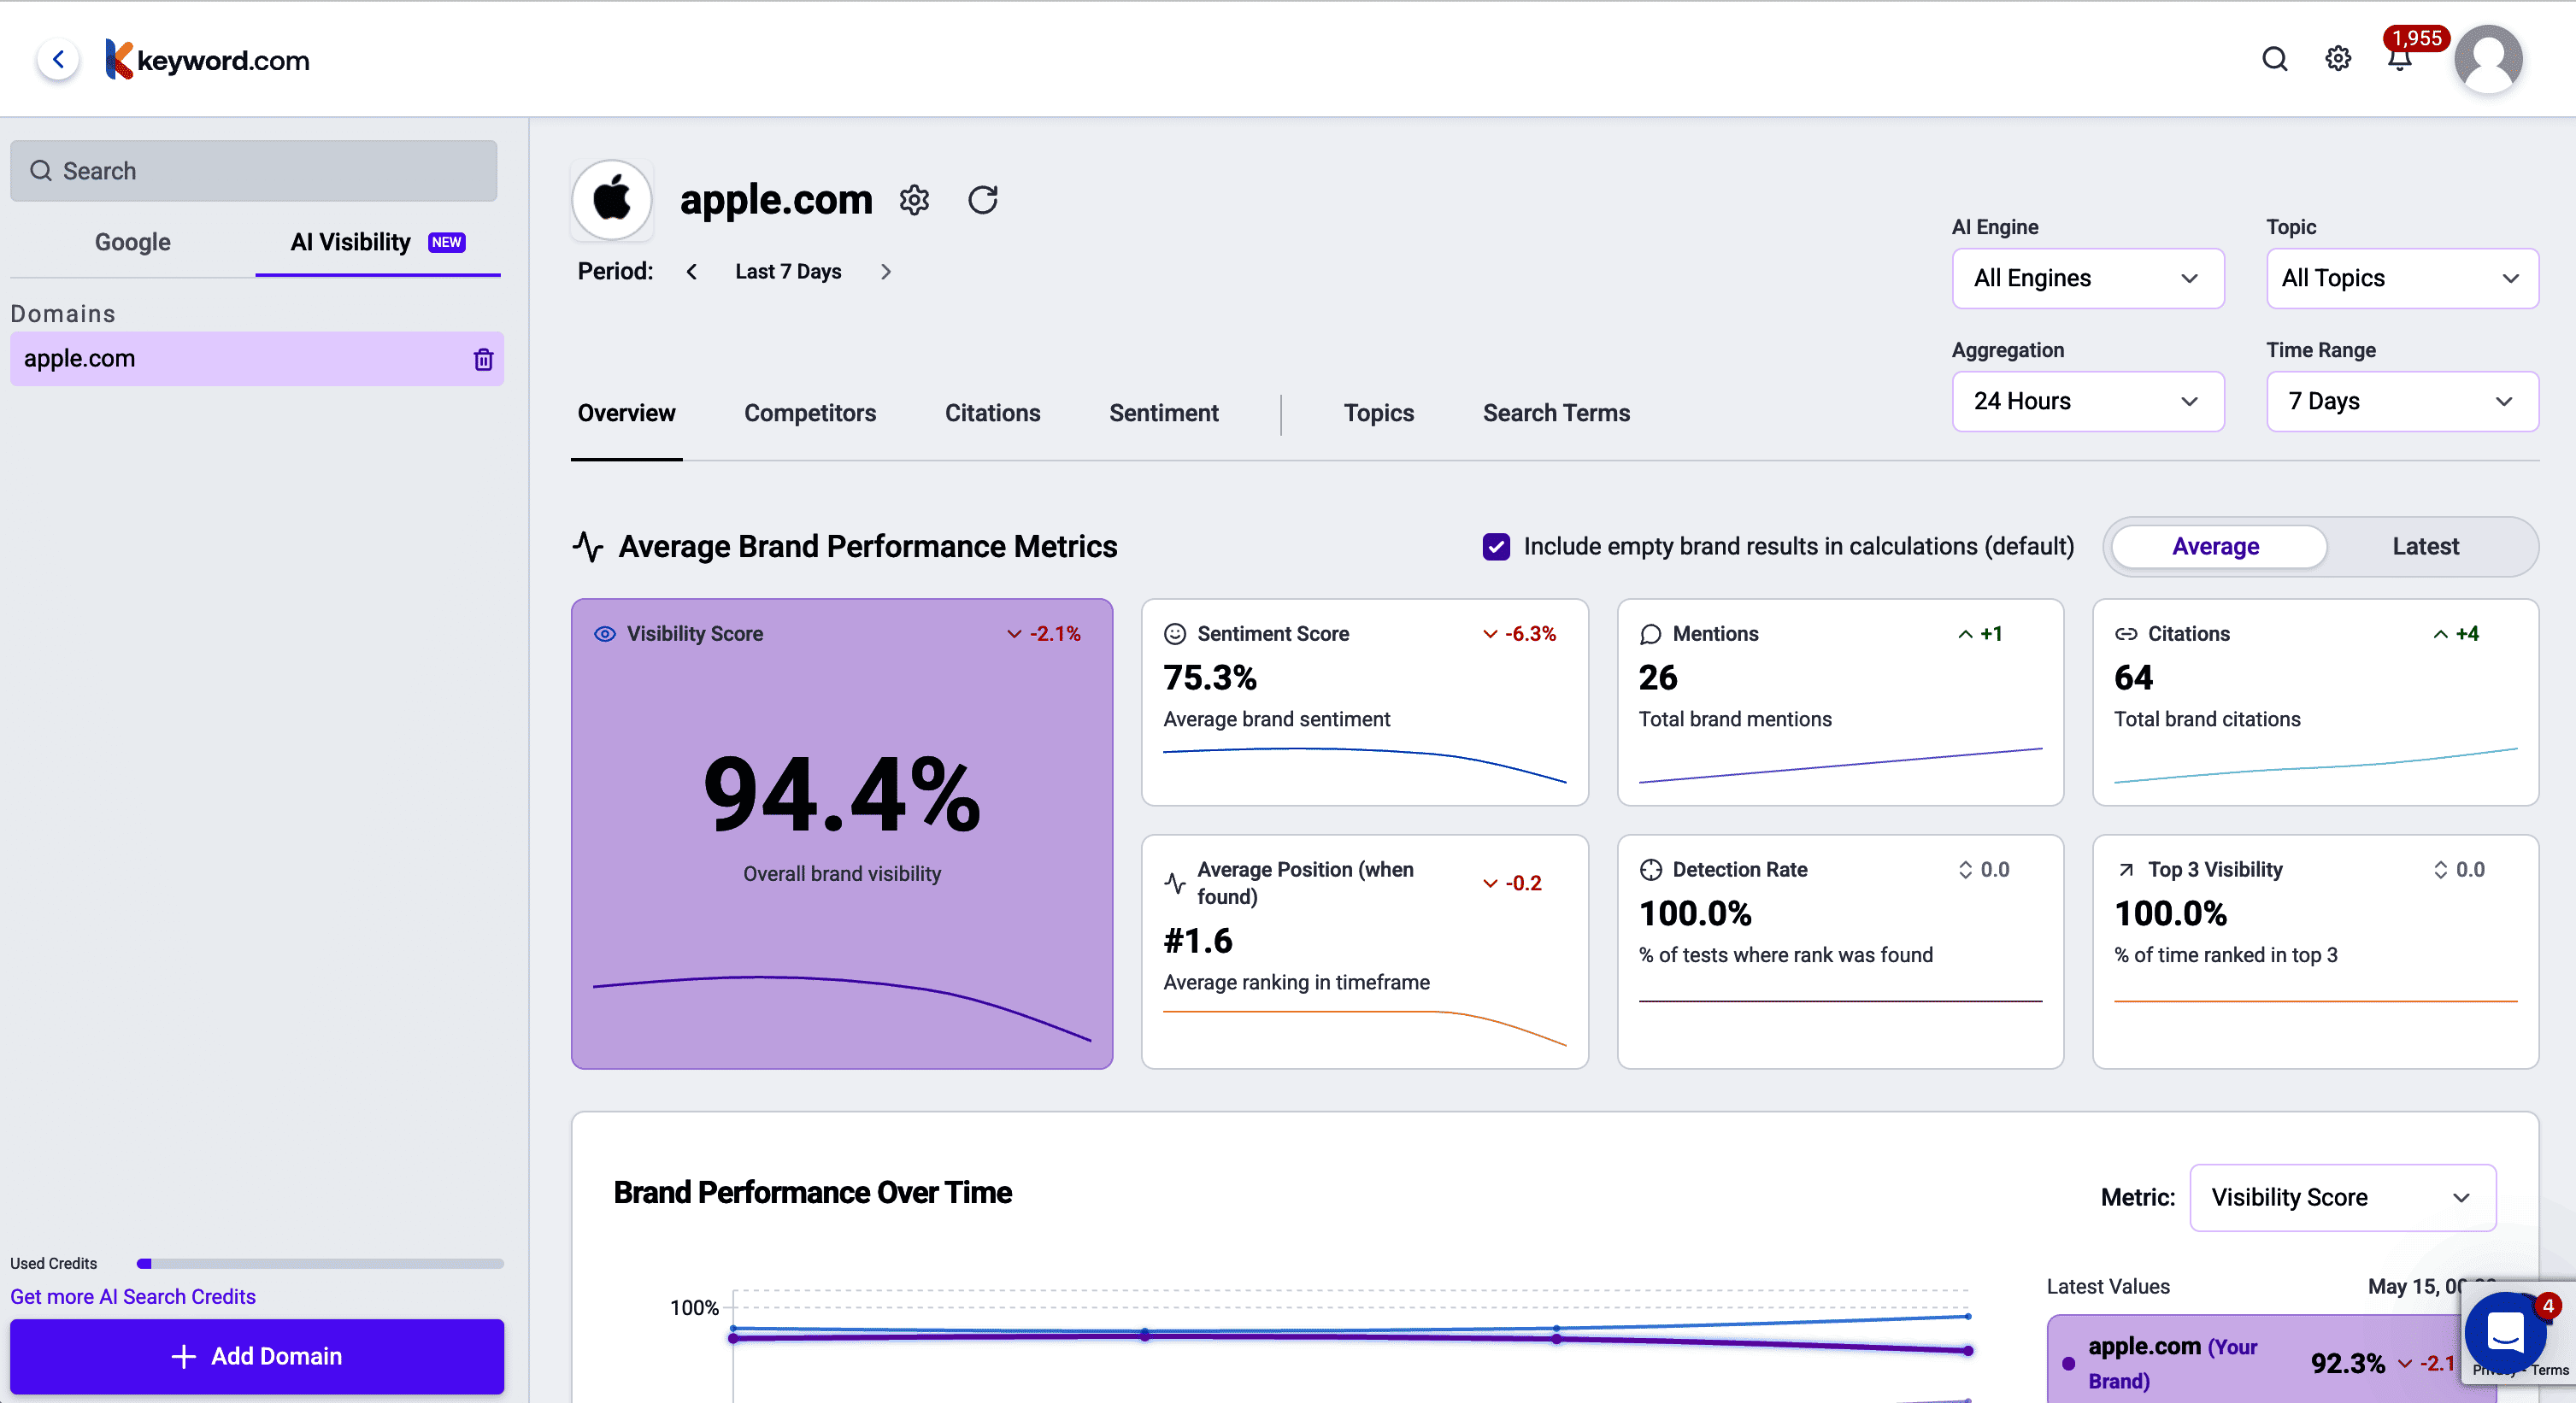
Task: Open the Aggregation 24 Hours dropdown
Action: tap(2087, 401)
